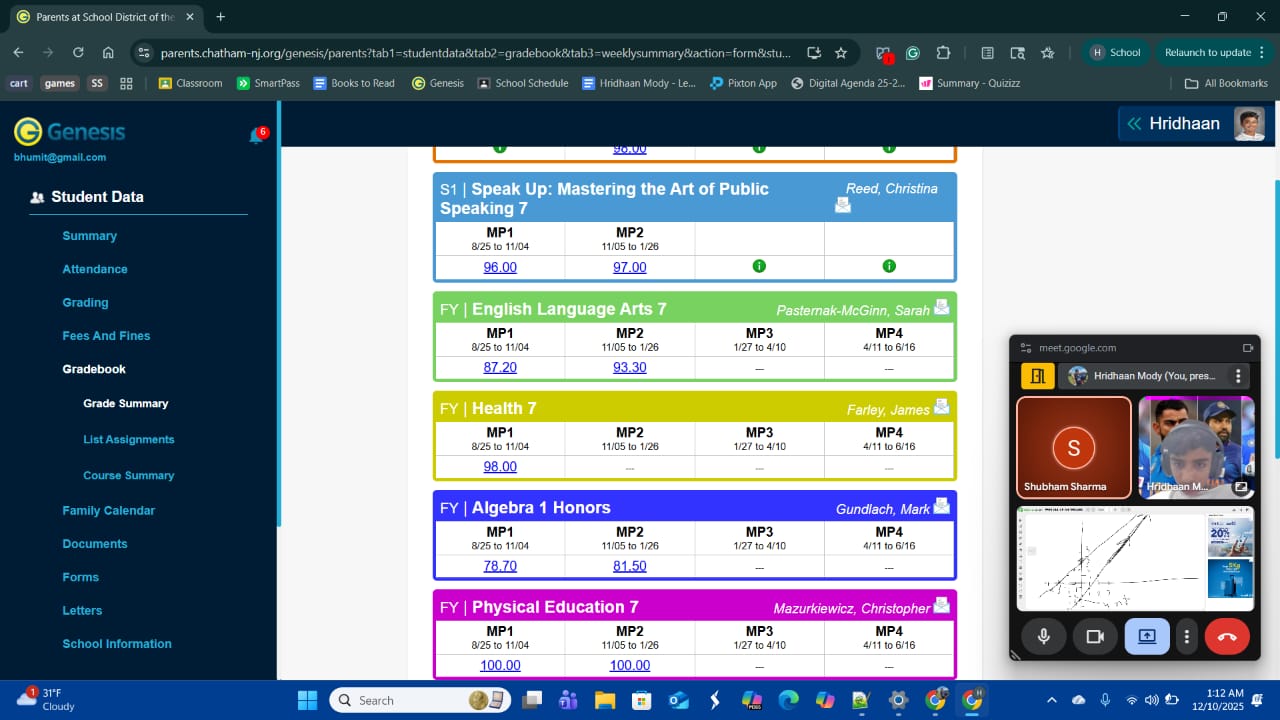Click the Genesis notification bell icon
This screenshot has width=1280, height=720.
coord(256,137)
